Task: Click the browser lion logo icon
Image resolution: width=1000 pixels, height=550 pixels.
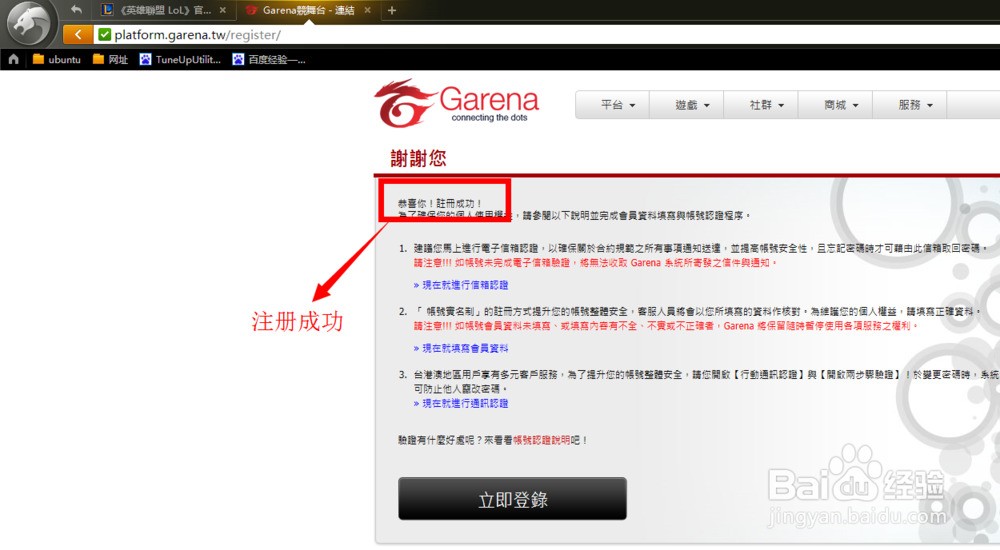Action: 29,23
